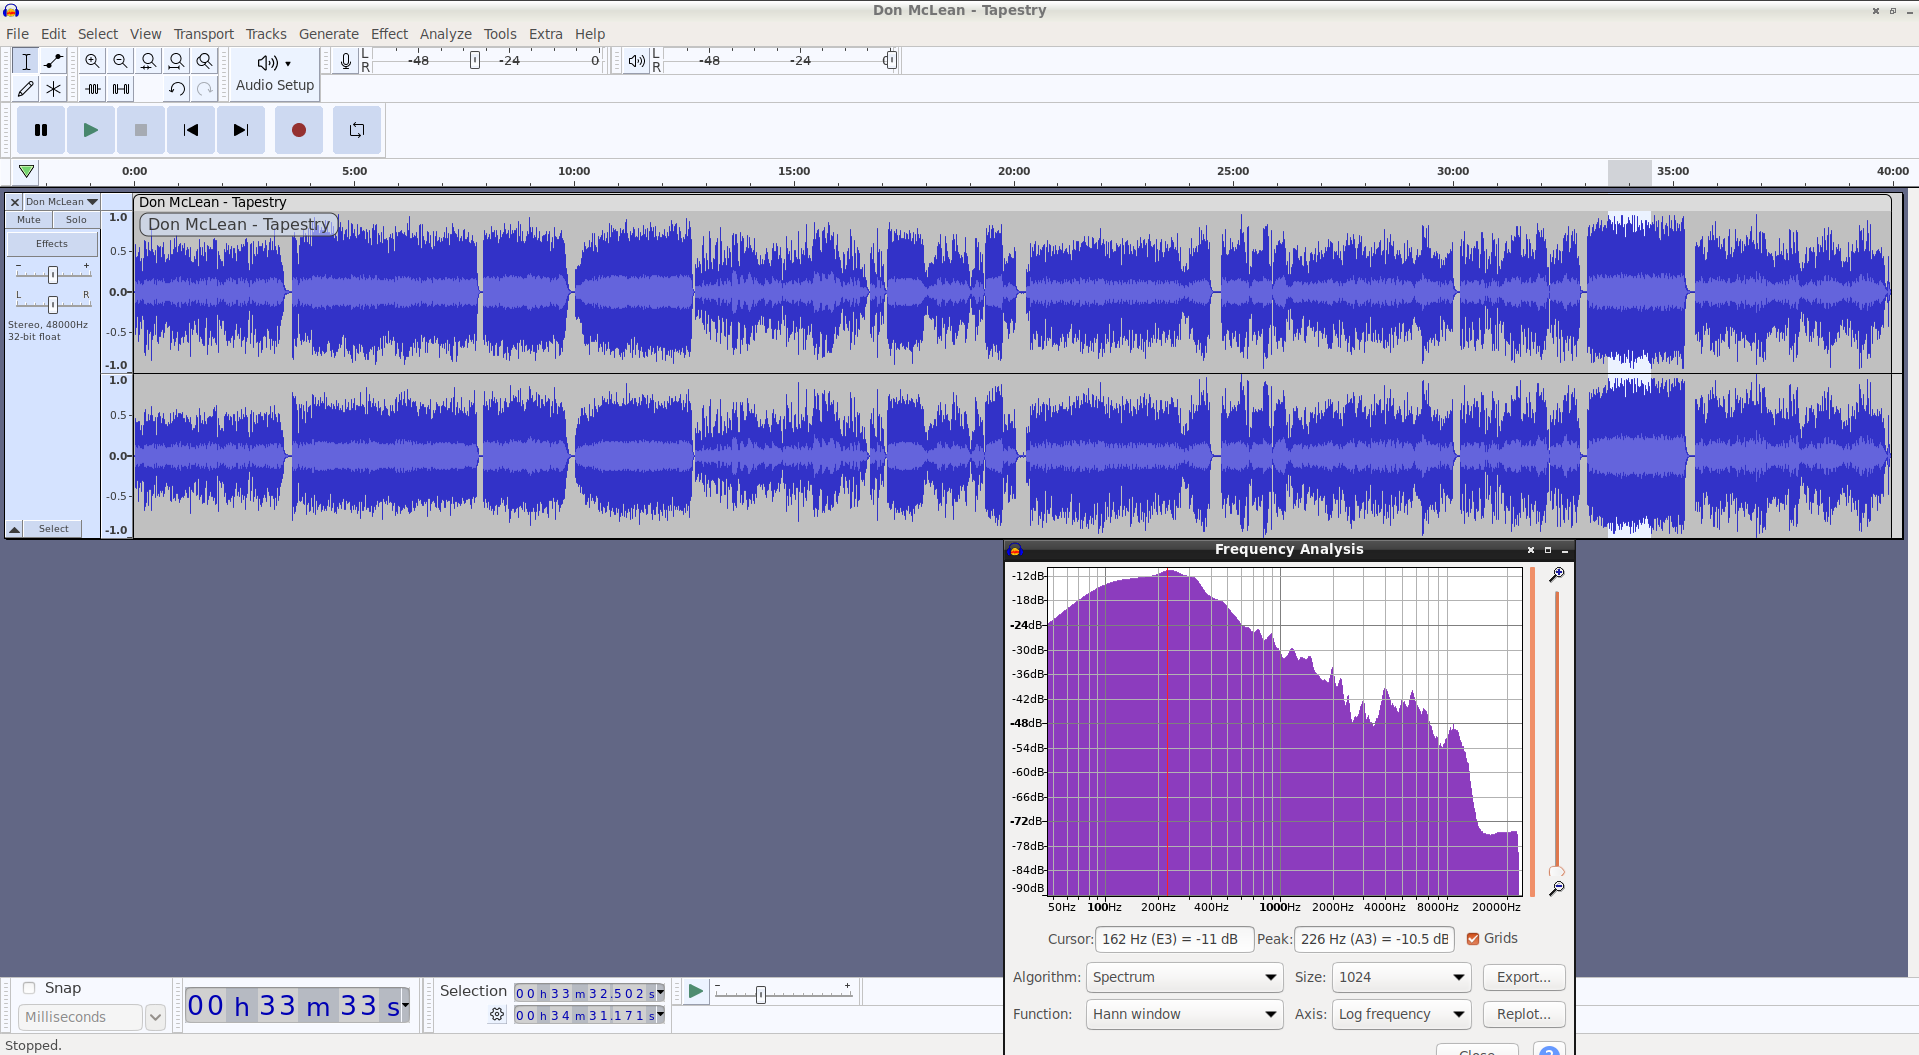Viewport: 1919px width, 1055px height.
Task: Close the track with X button
Action: pos(15,202)
